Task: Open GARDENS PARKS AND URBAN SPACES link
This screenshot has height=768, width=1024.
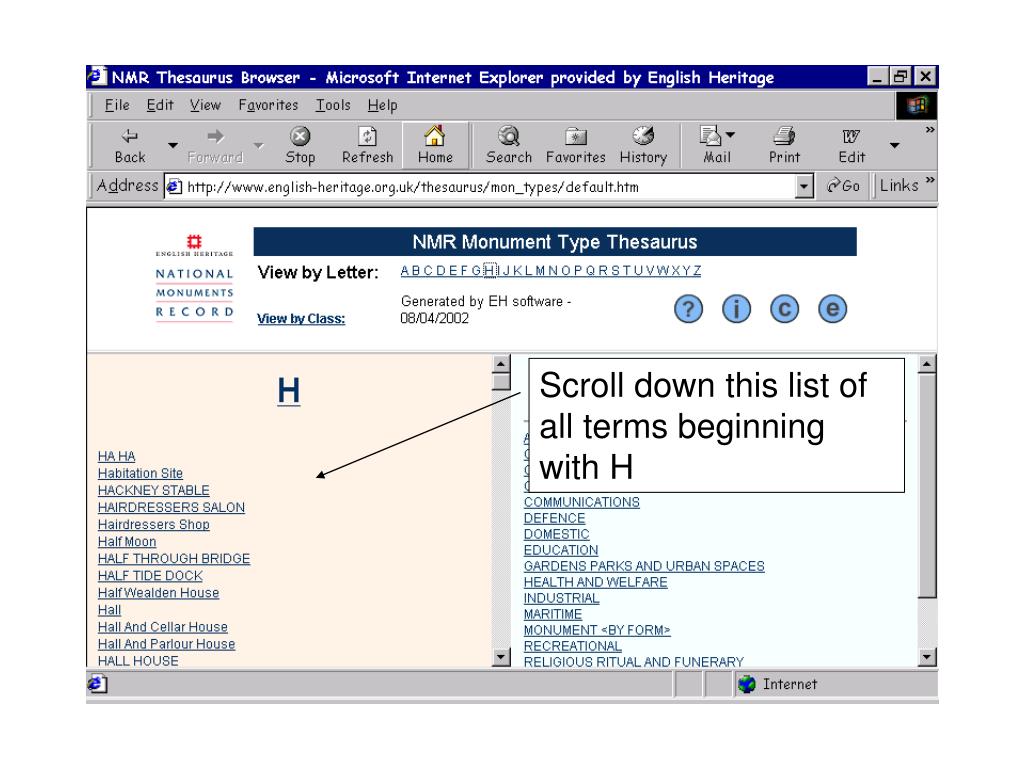Action: [x=644, y=566]
